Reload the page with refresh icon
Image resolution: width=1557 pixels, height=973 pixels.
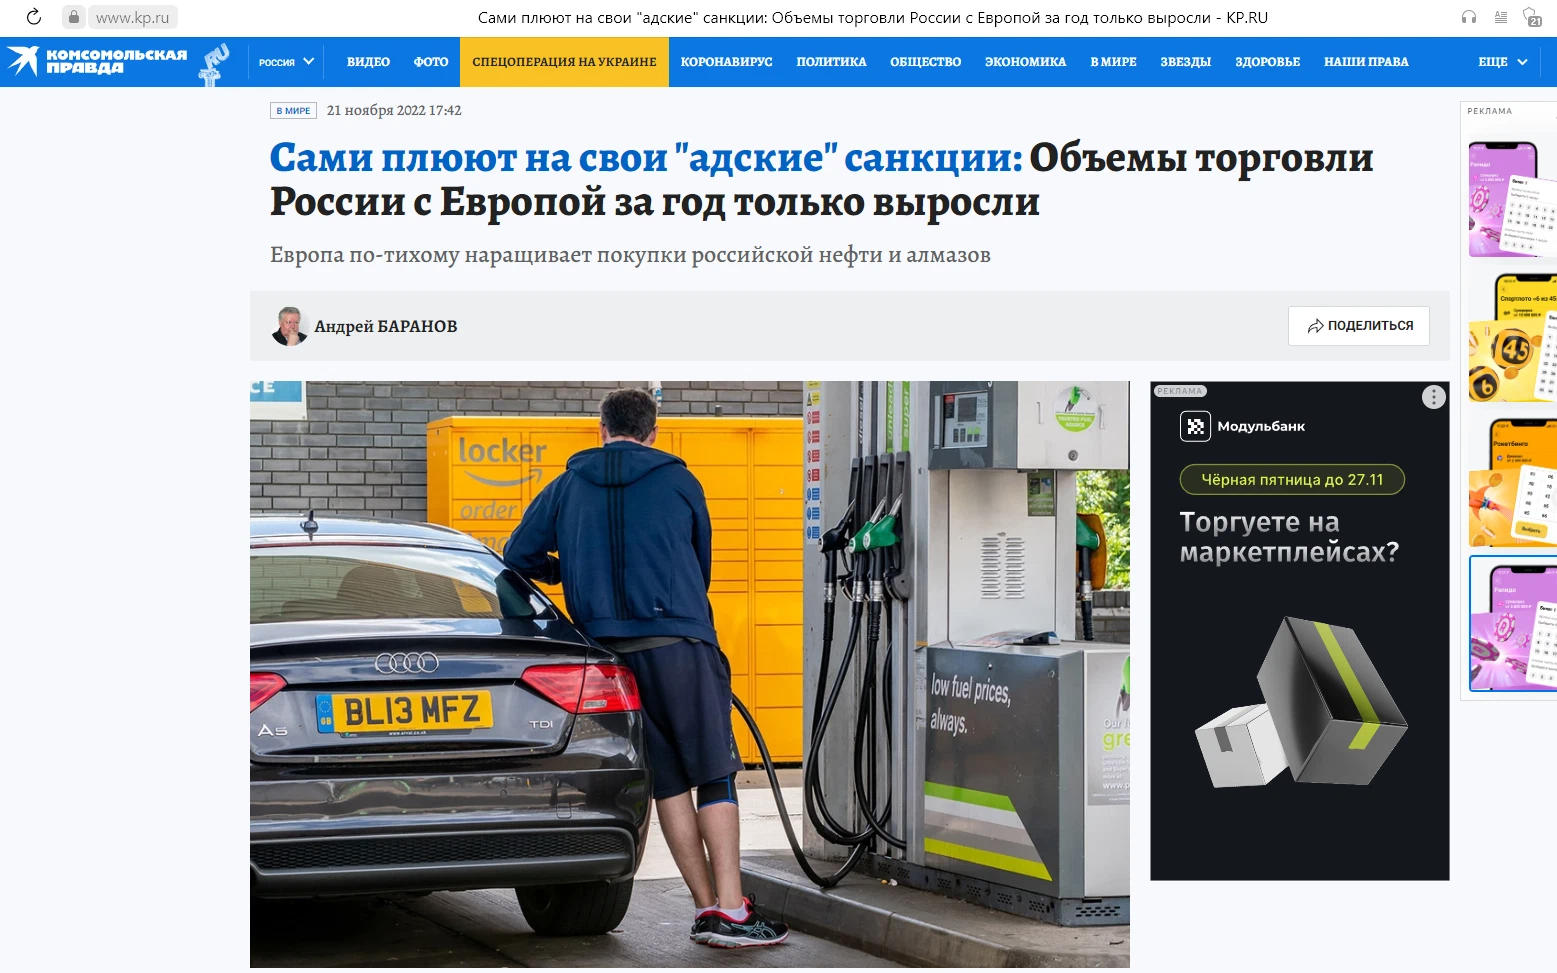33,17
